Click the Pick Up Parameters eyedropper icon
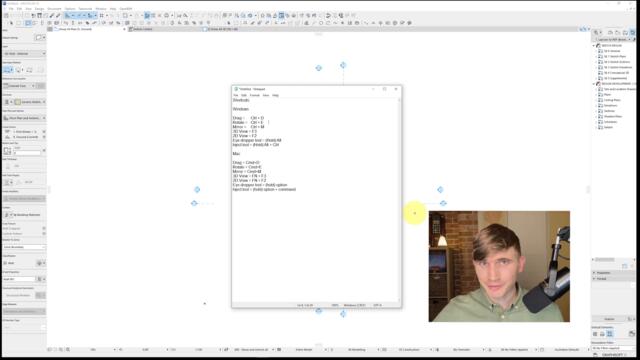 pos(52,16)
